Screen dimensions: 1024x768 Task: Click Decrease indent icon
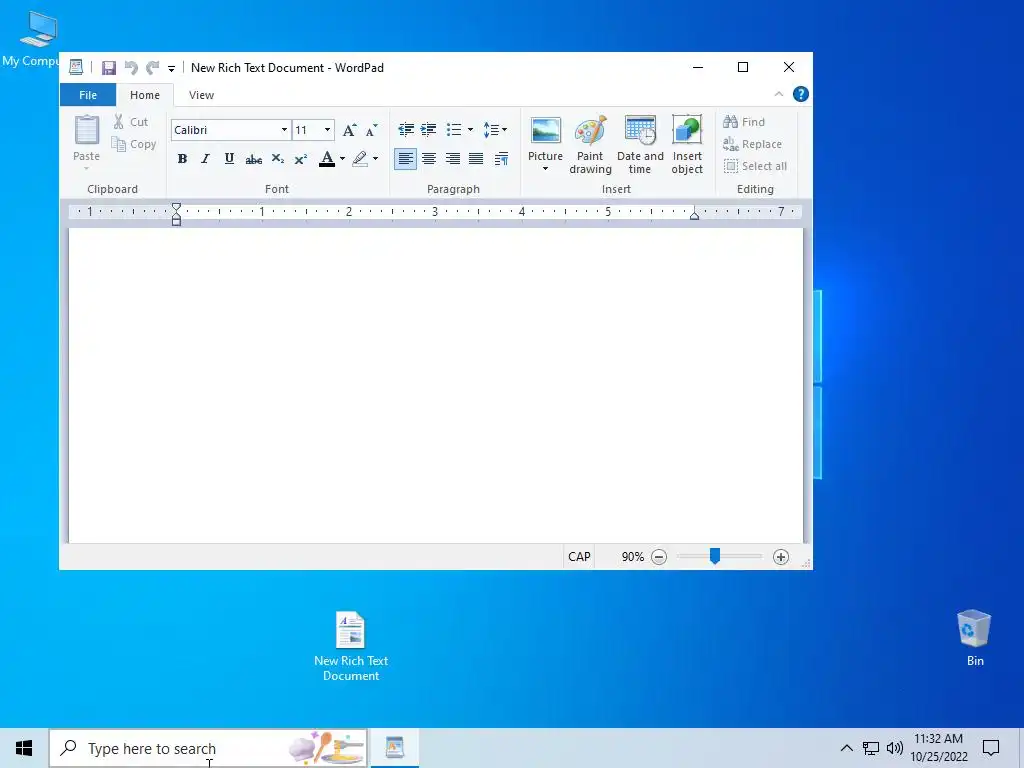pyautogui.click(x=406, y=129)
